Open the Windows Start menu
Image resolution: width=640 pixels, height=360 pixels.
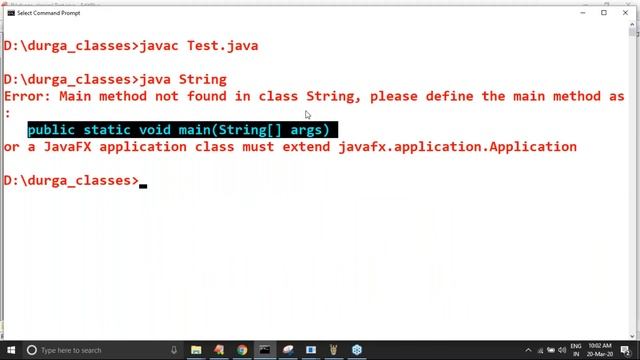pyautogui.click(x=11, y=350)
